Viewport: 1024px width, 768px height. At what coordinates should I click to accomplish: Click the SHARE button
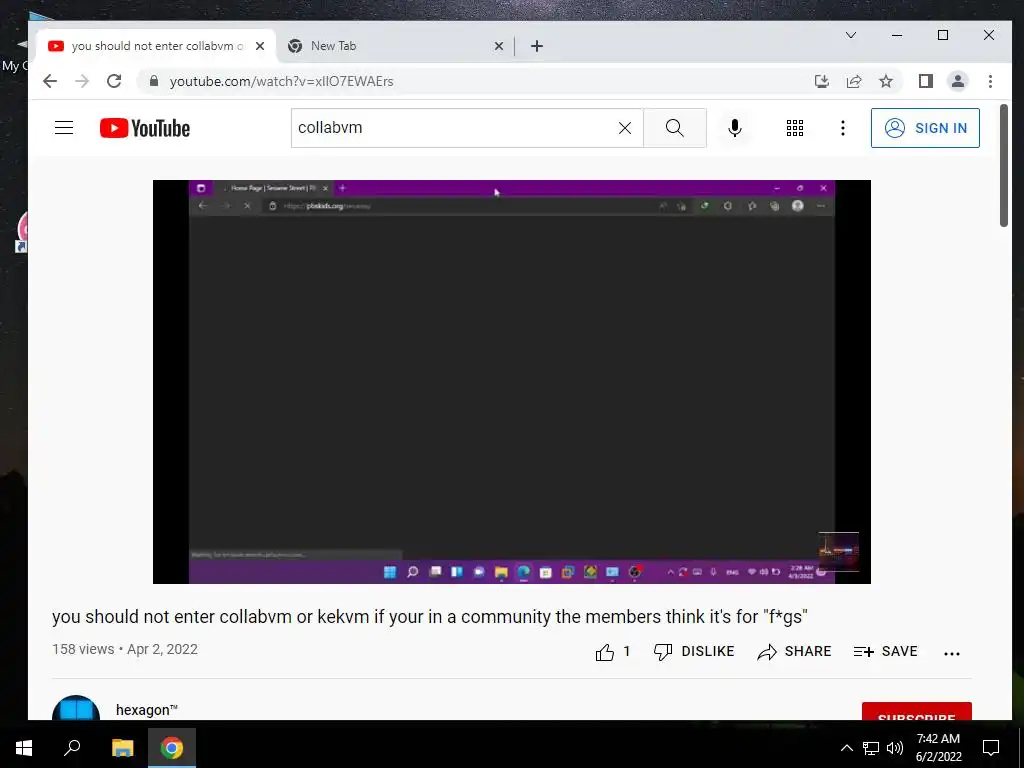point(793,652)
